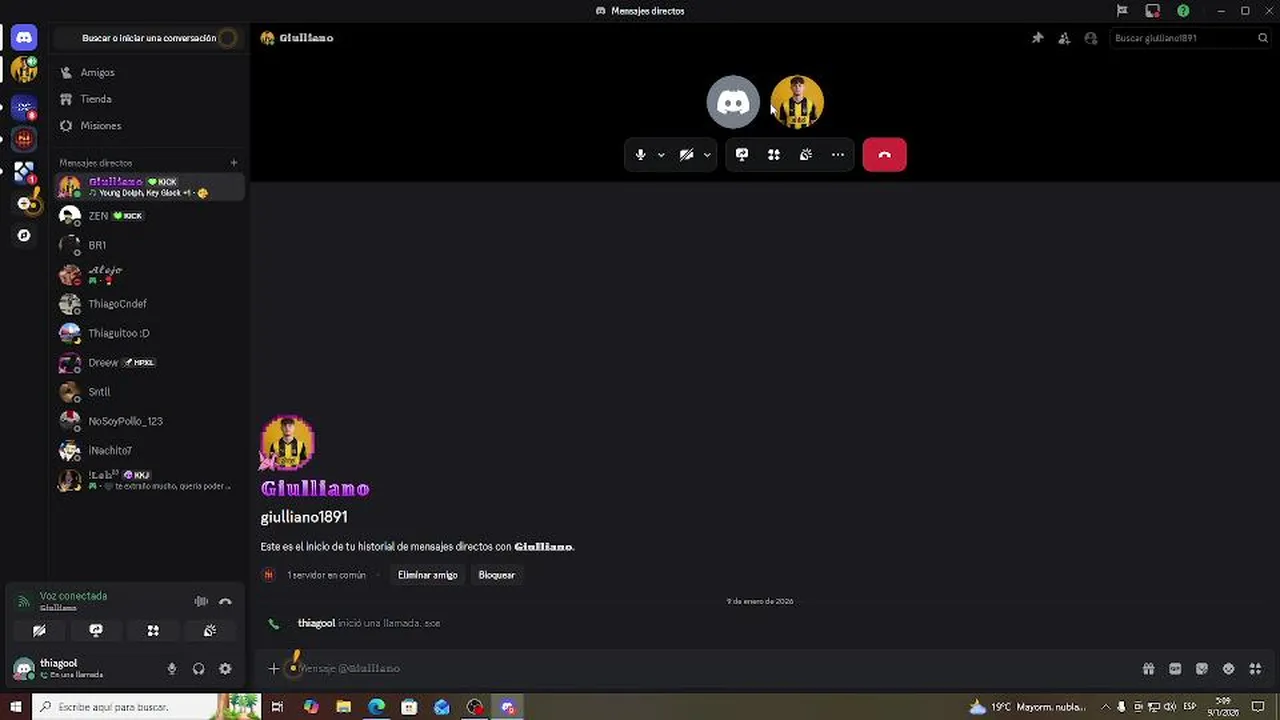Image resolution: width=1280 pixels, height=720 pixels.
Task: Open user settings gear icon
Action: tap(225, 669)
